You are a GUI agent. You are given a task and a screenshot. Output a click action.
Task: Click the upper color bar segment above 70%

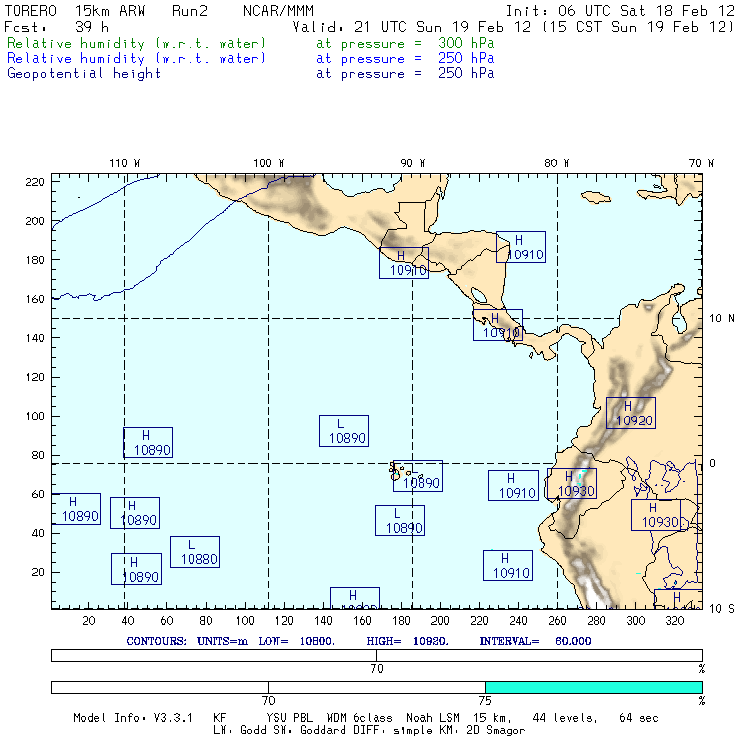(x=539, y=656)
